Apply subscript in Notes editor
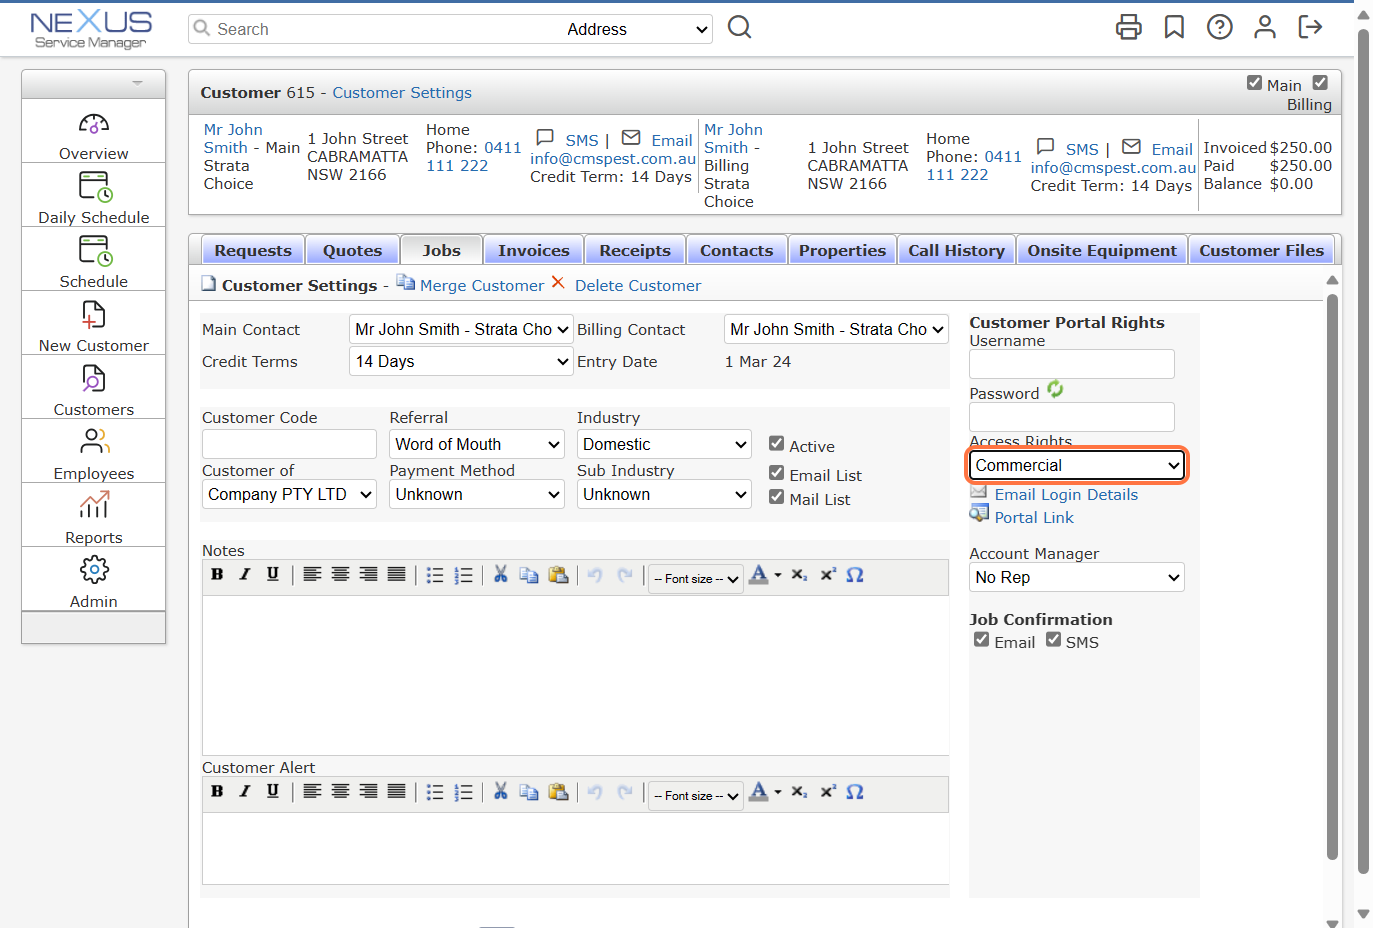 tap(799, 574)
